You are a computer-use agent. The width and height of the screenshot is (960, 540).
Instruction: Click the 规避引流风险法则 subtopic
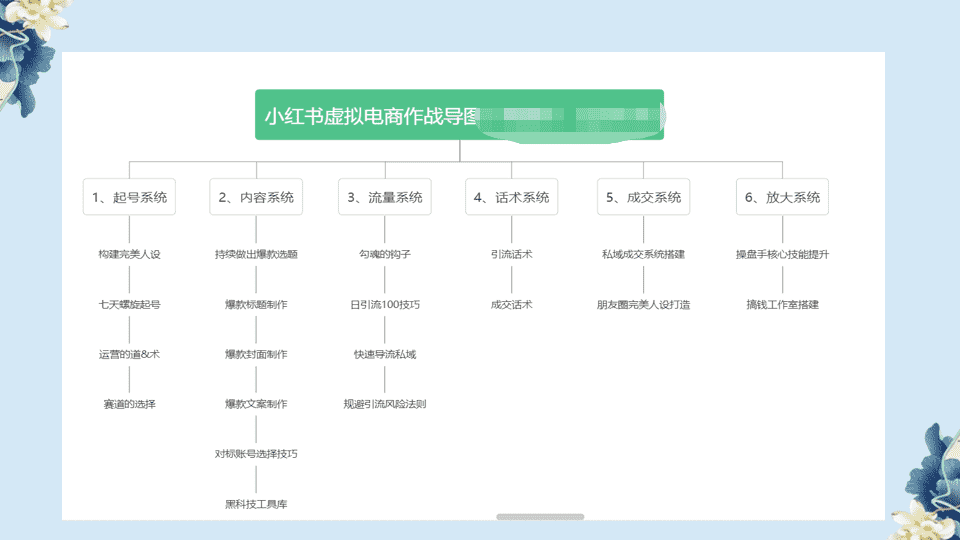[x=385, y=404]
